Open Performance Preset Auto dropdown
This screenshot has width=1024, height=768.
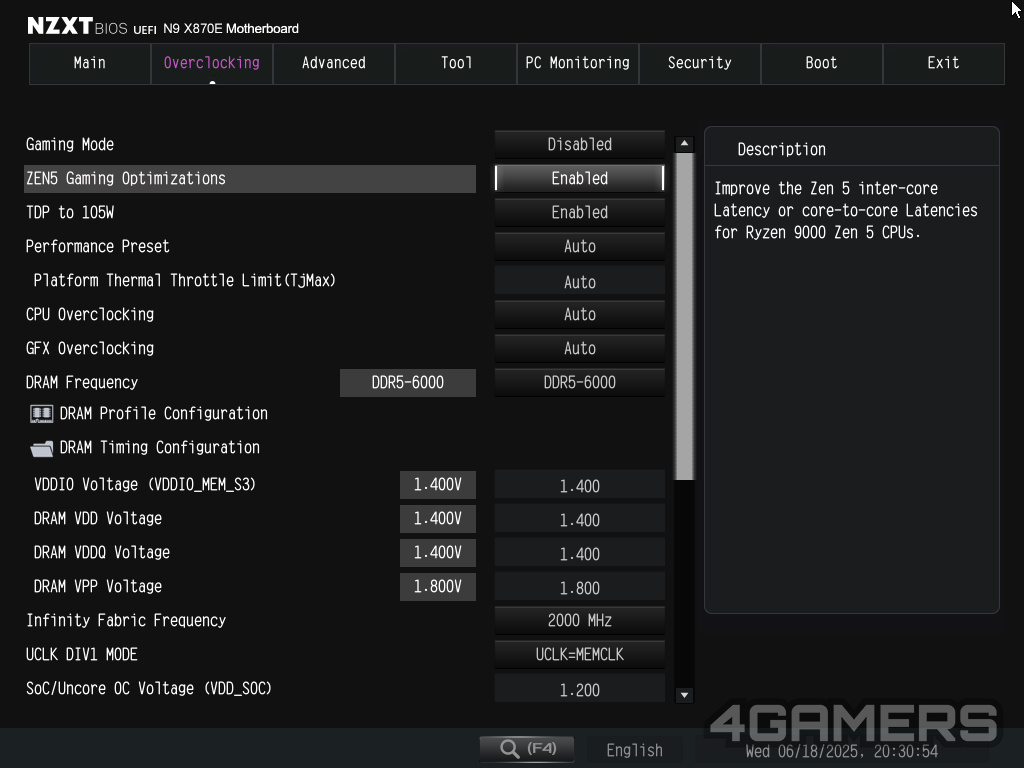coord(580,246)
